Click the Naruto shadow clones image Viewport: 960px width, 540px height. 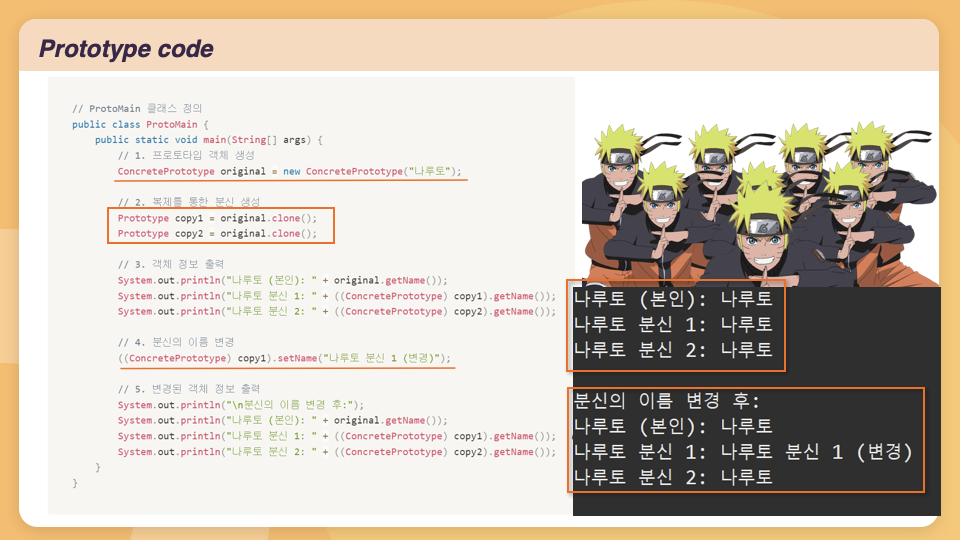(759, 203)
